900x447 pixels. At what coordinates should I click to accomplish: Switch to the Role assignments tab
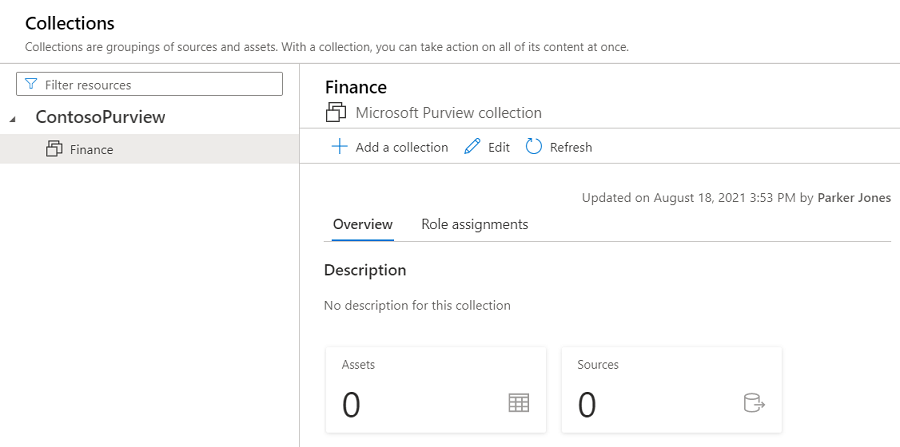point(474,224)
